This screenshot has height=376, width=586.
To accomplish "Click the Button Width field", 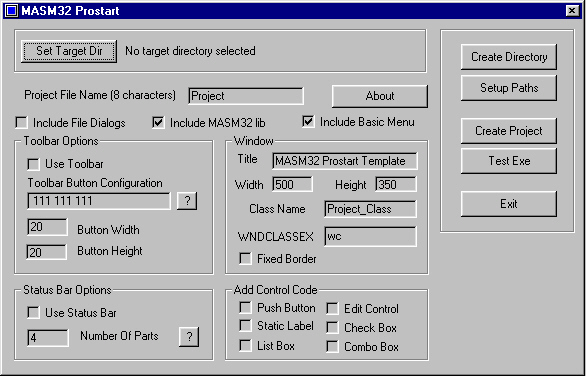I will click(x=47, y=227).
